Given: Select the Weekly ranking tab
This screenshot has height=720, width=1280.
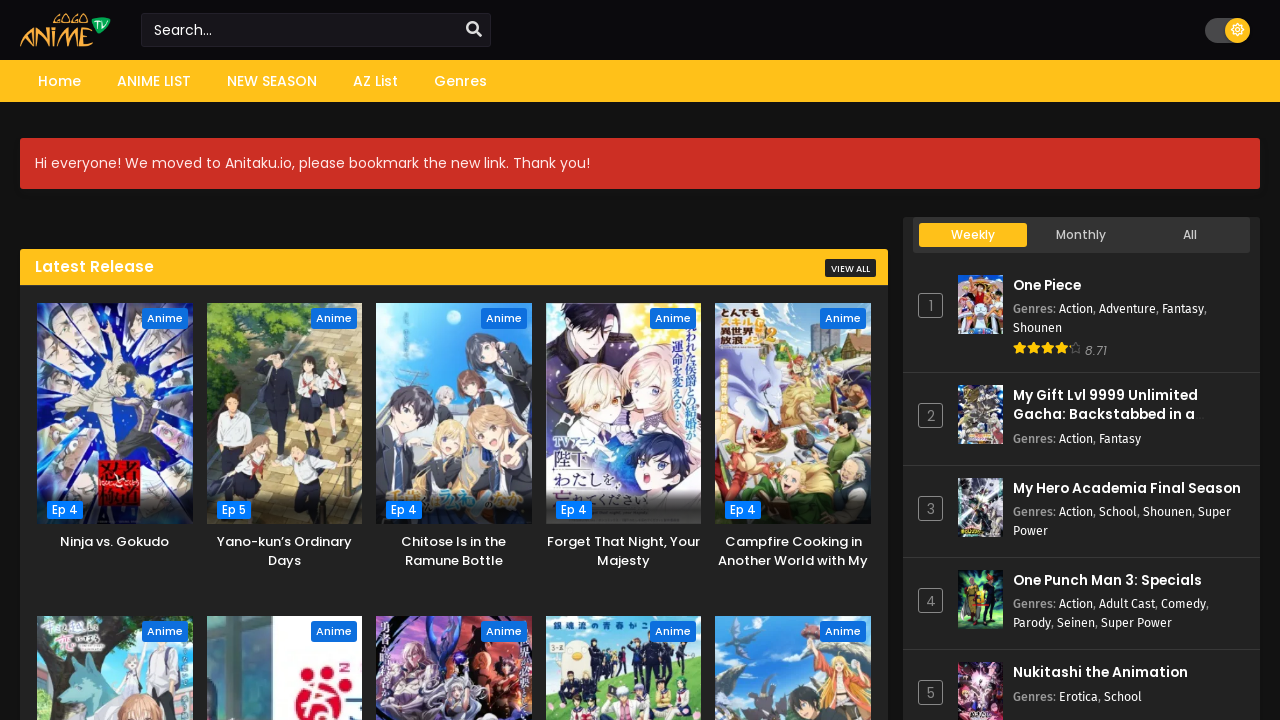Looking at the screenshot, I should pos(973,235).
